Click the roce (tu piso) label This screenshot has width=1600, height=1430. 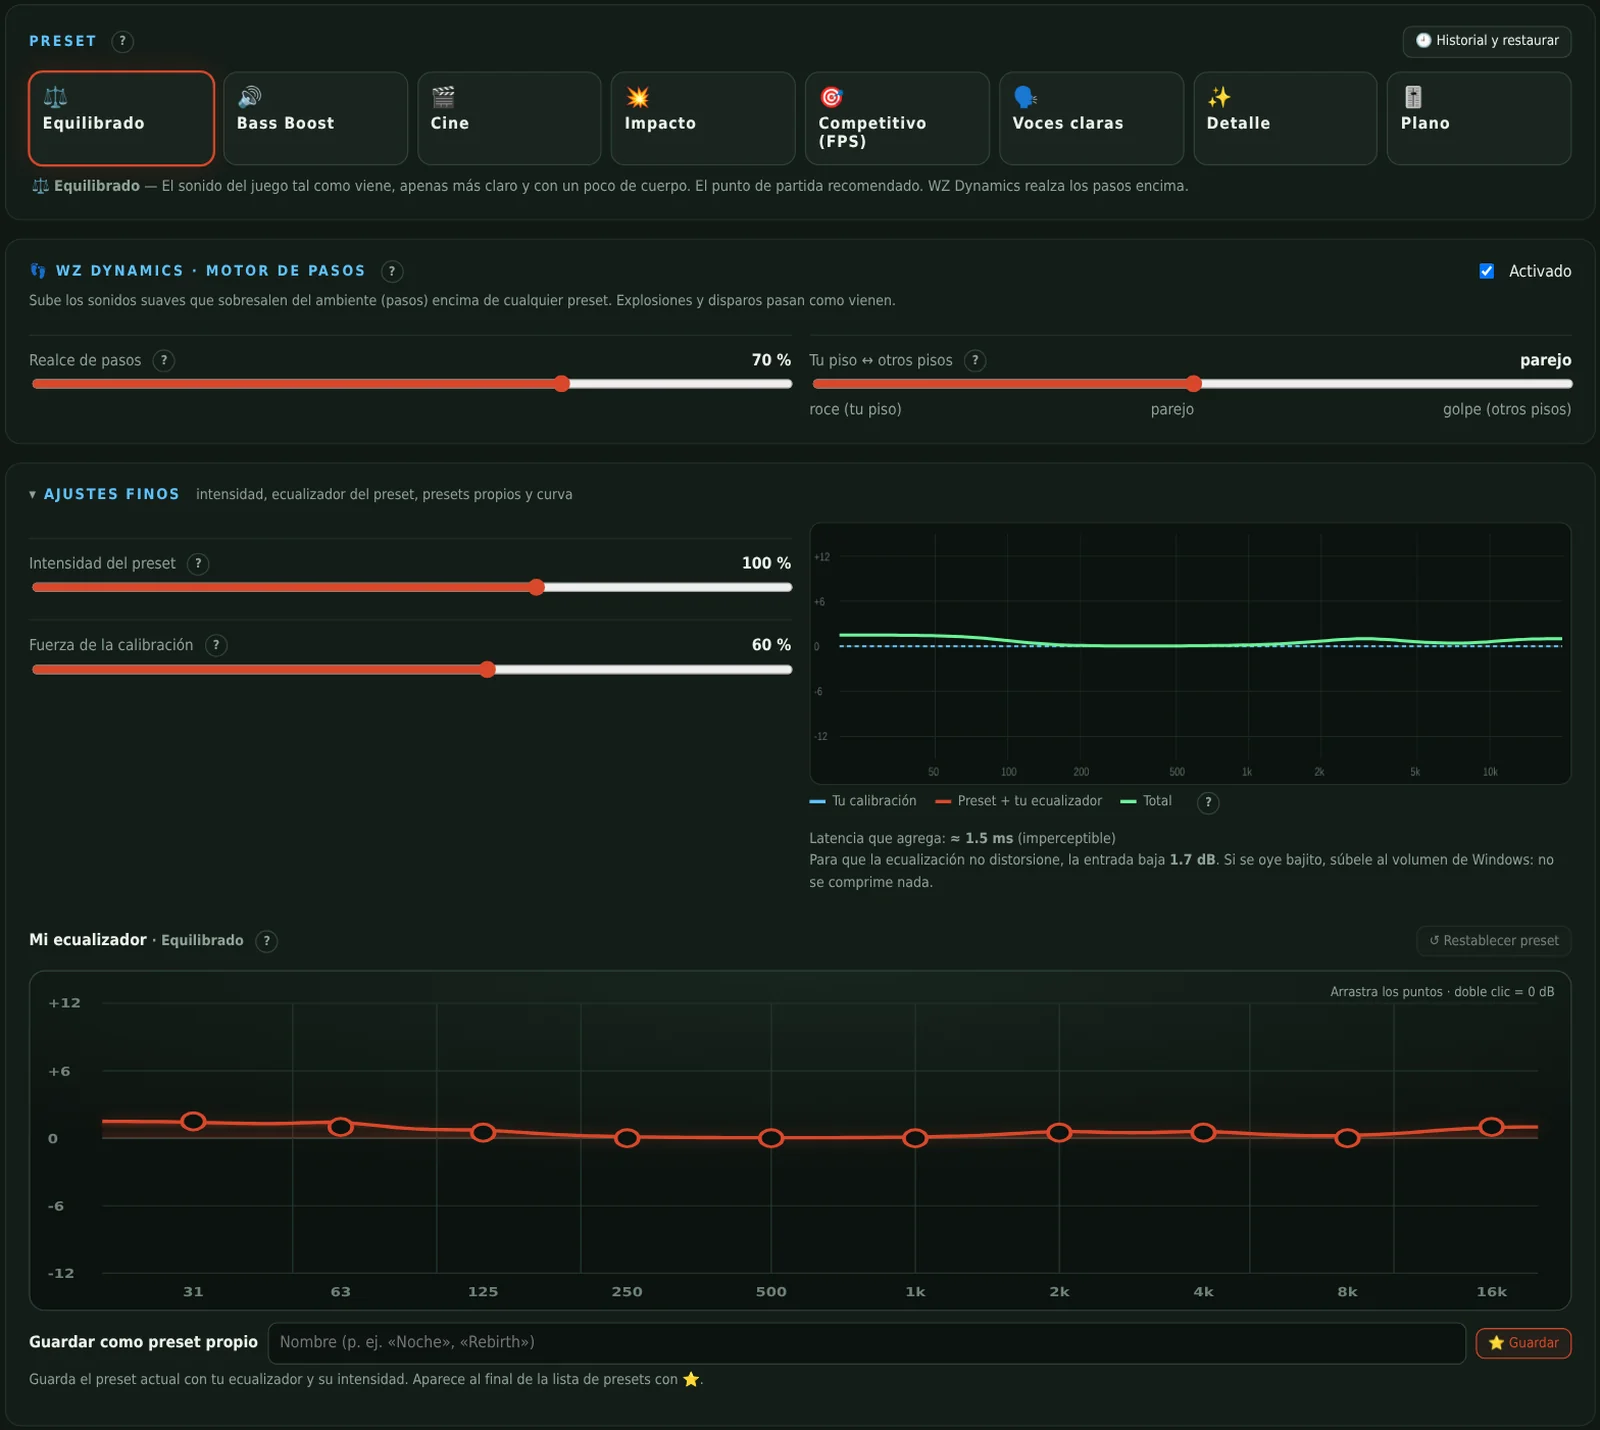pos(855,409)
